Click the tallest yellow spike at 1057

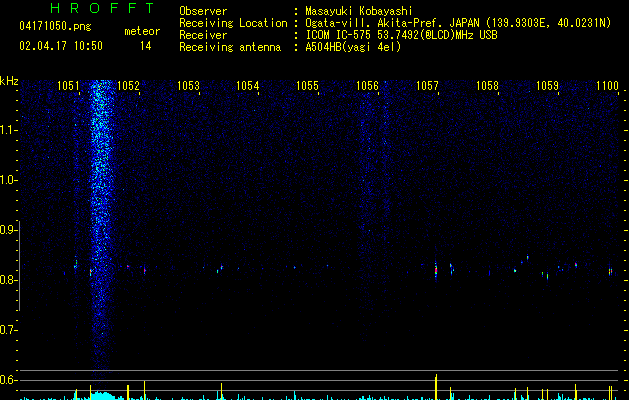pyautogui.click(x=436, y=386)
